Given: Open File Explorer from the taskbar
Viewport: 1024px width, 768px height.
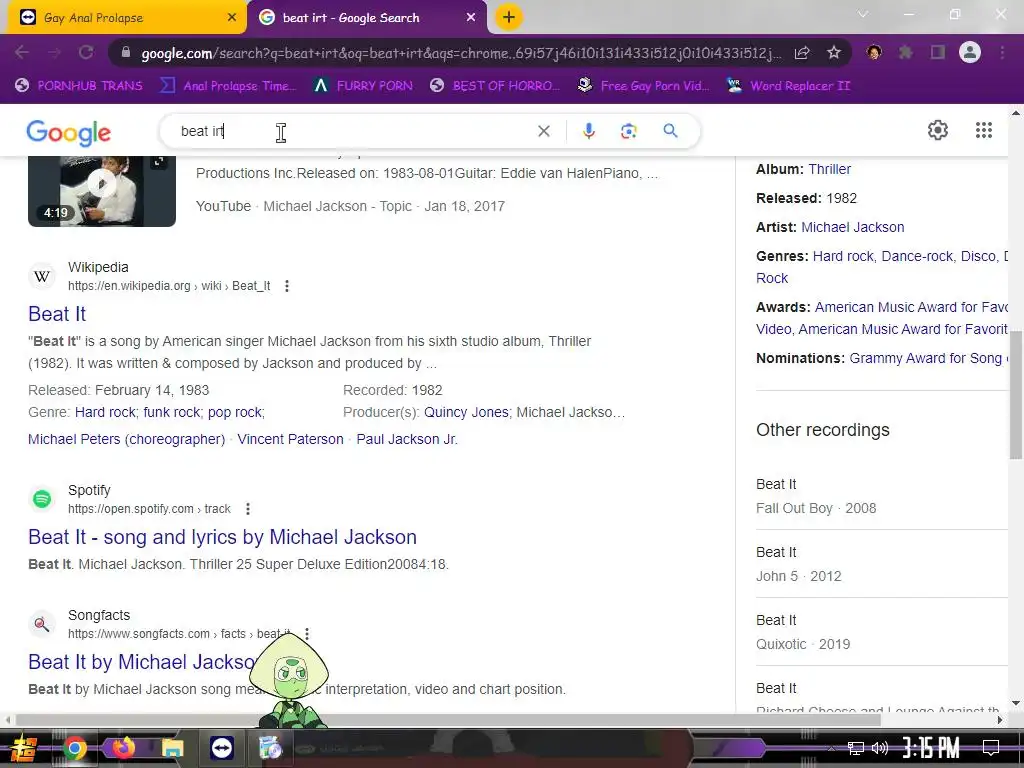Looking at the screenshot, I should 173,748.
